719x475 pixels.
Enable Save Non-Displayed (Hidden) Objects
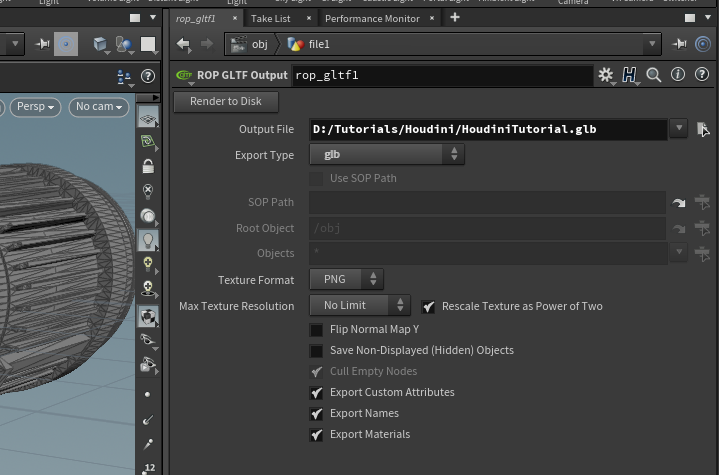tap(316, 351)
